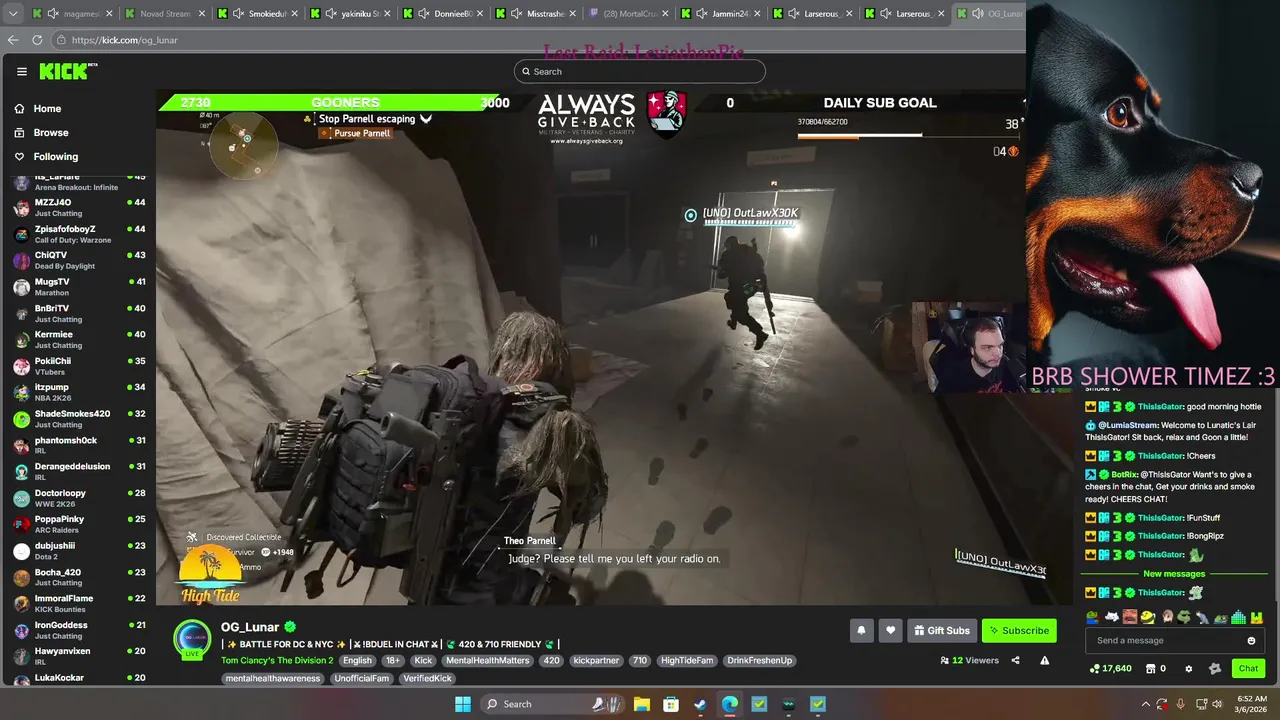Open the chat shop icon
The image size is (1280, 720).
pos(1151,668)
